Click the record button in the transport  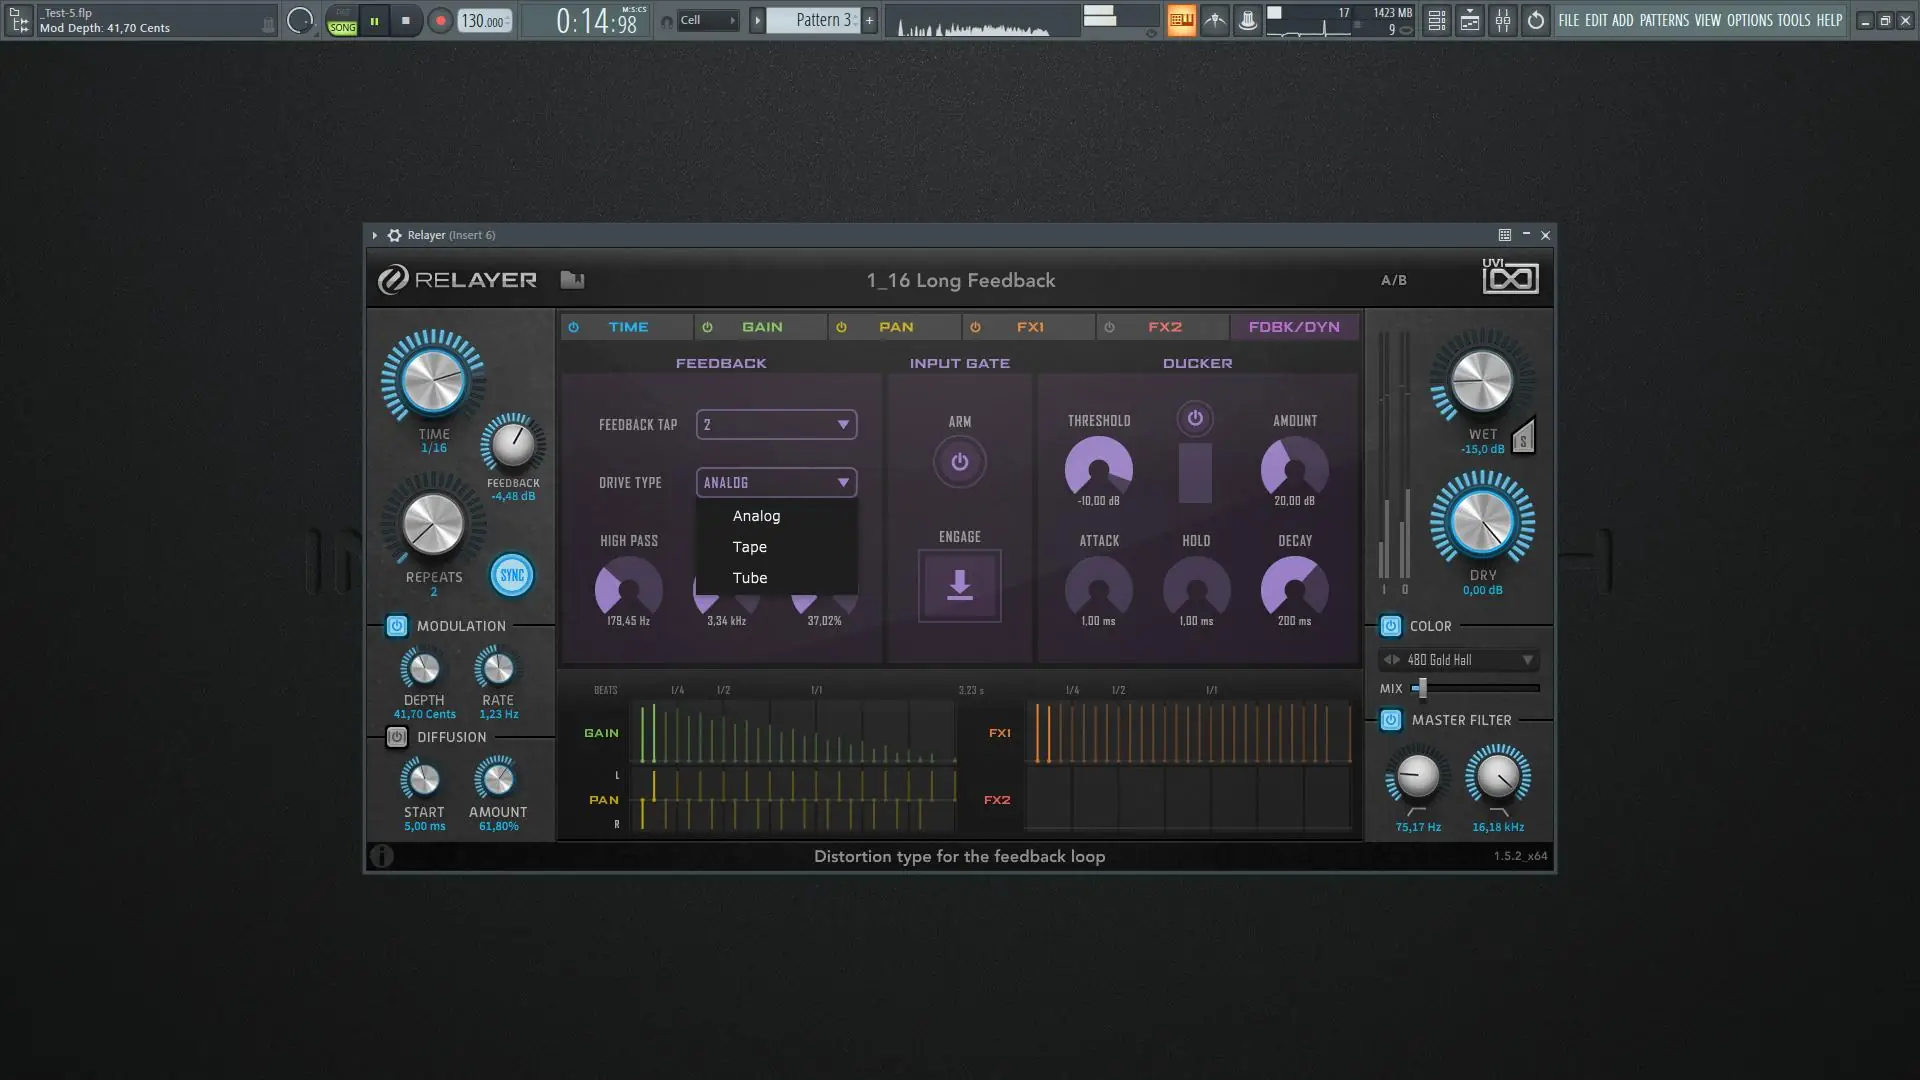click(439, 21)
